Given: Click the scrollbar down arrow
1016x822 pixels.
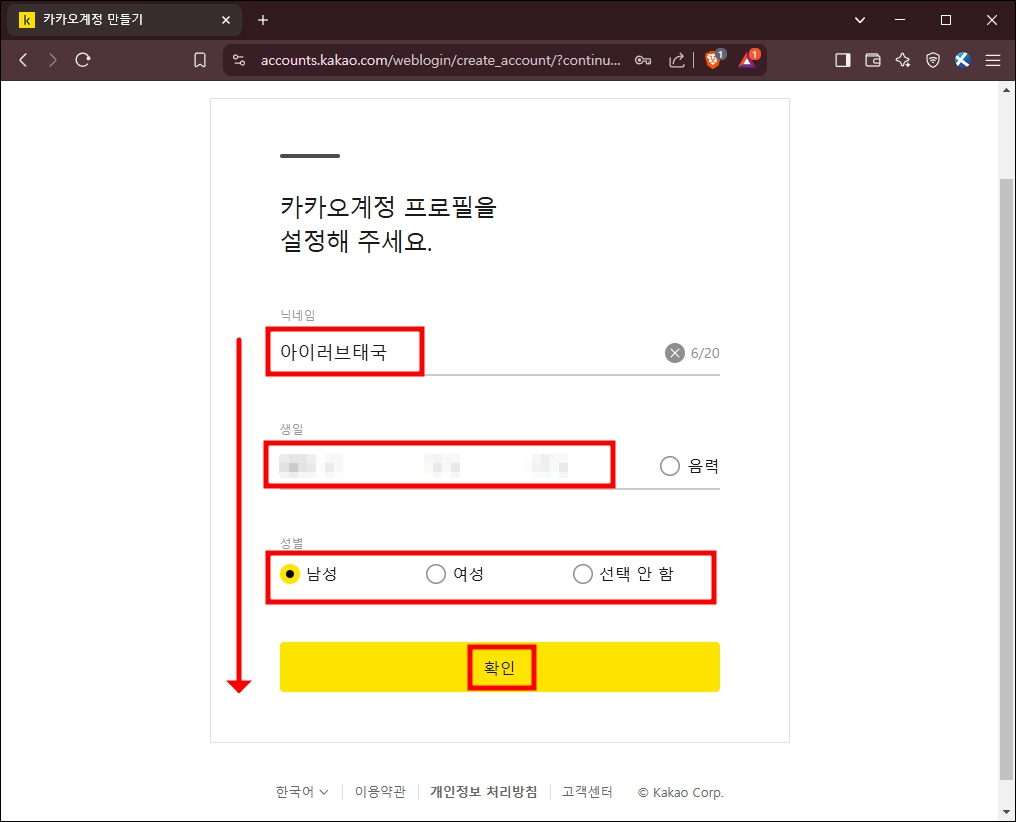Looking at the screenshot, I should [1006, 812].
